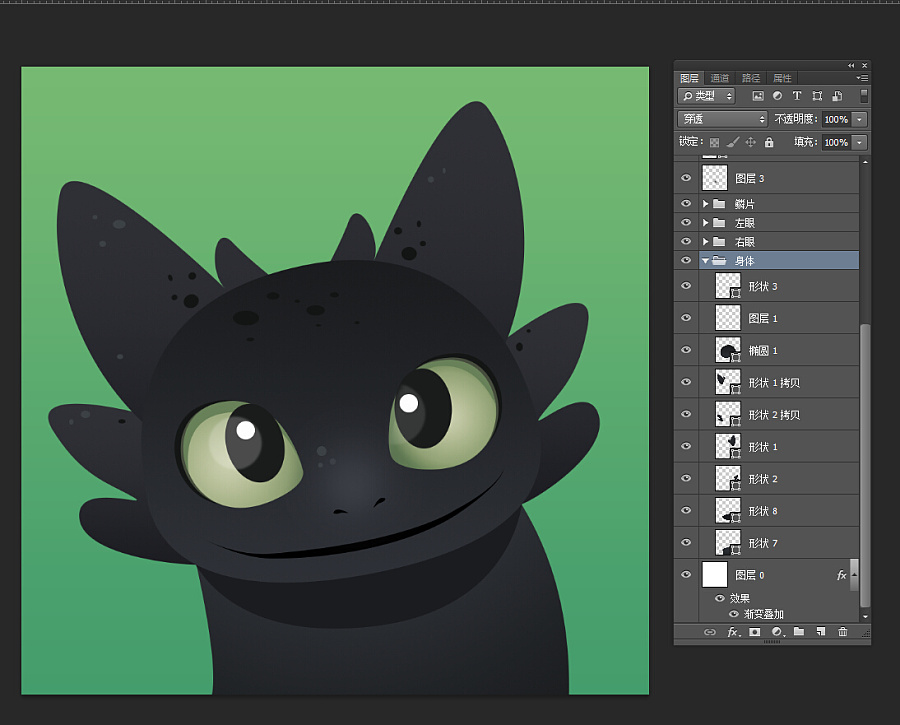The width and height of the screenshot is (900, 725).
Task: Toggle the layer filtering switch on/off
Action: click(x=864, y=95)
